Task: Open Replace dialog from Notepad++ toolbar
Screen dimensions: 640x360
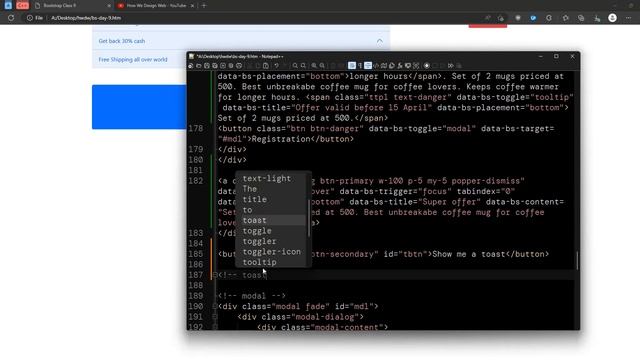Action: tap(303, 66)
